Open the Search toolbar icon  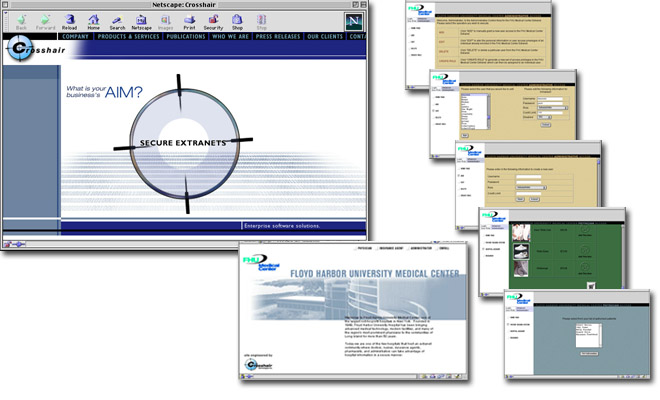point(117,22)
